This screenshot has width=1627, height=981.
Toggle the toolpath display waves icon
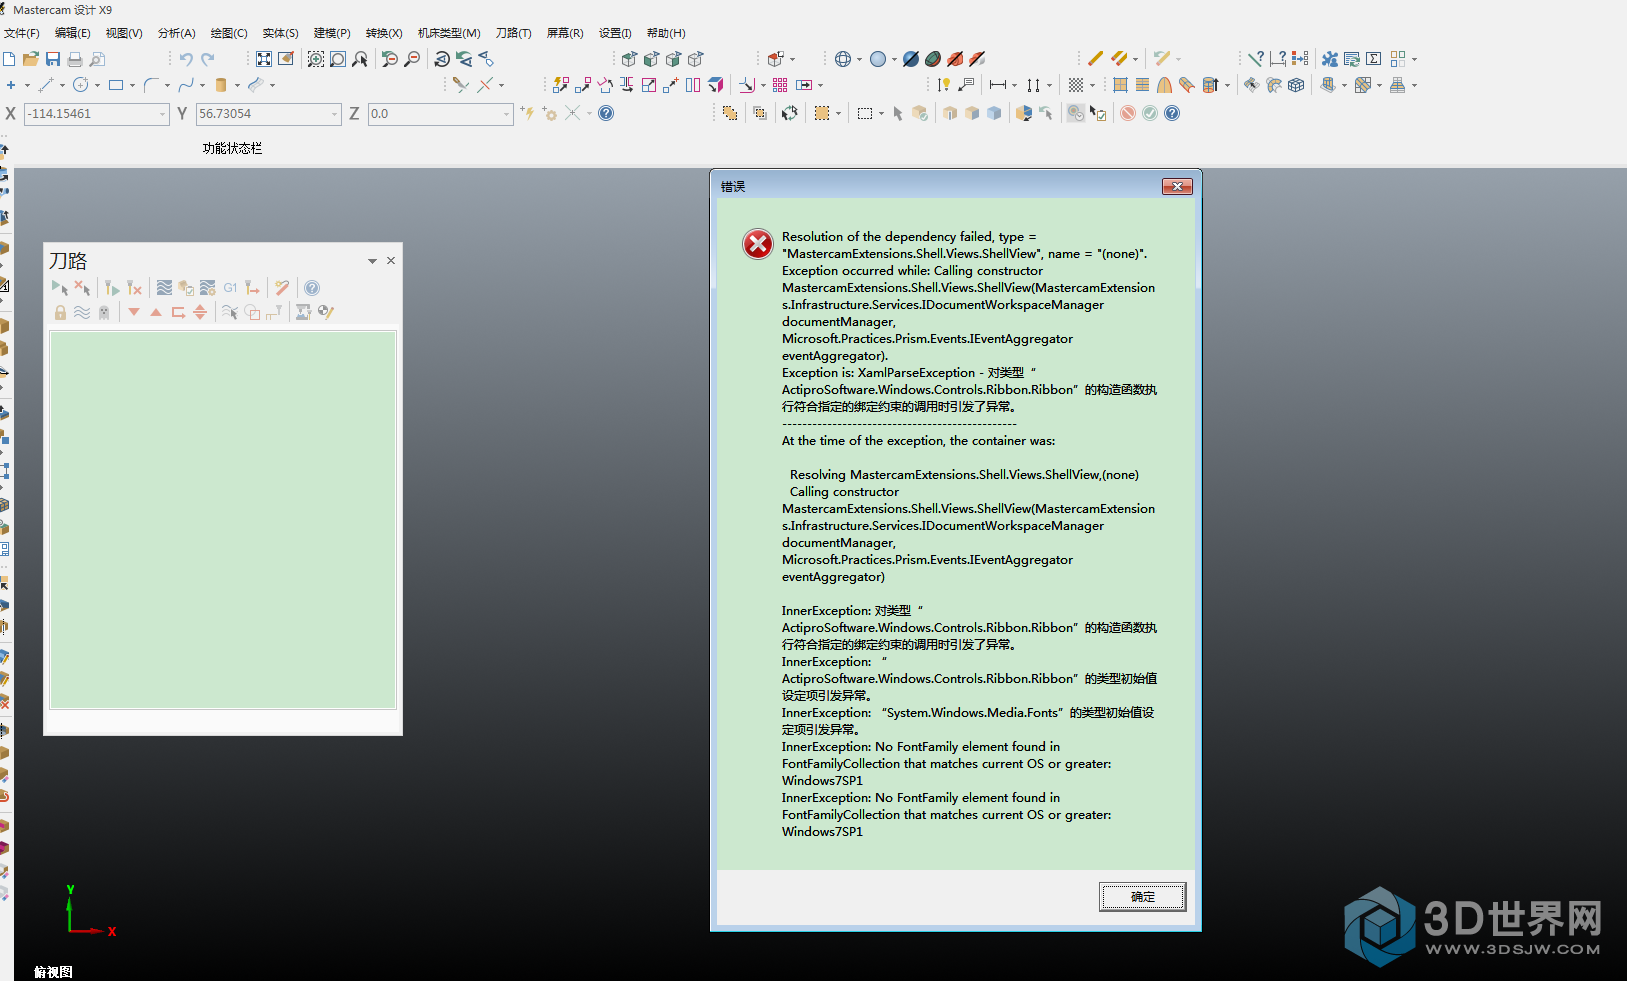click(82, 312)
